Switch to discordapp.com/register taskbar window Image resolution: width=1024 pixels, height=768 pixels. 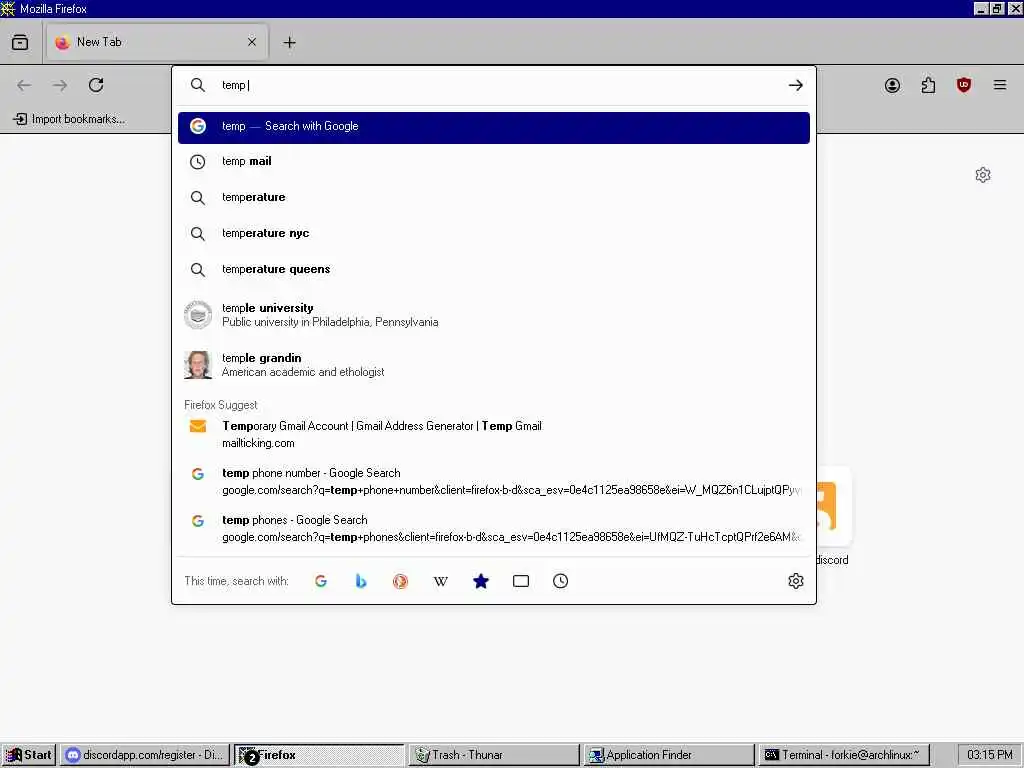pyautogui.click(x=146, y=755)
